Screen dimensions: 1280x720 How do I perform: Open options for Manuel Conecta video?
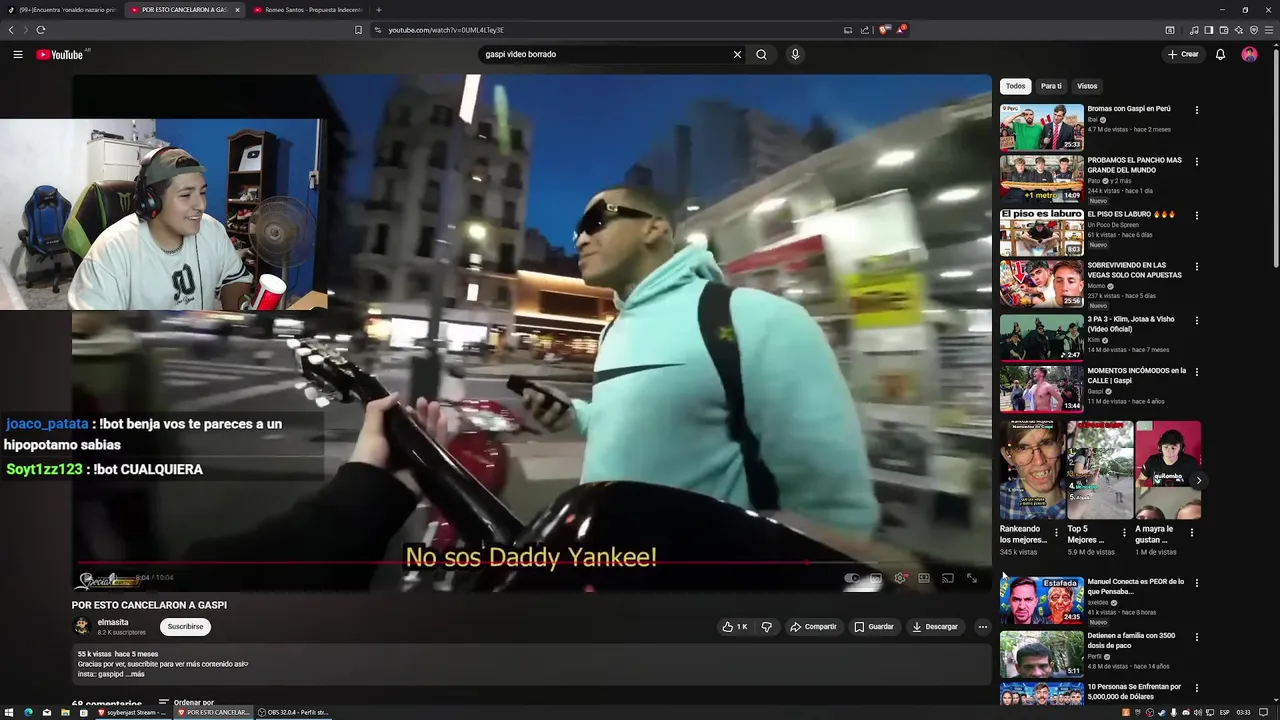tap(1196, 582)
